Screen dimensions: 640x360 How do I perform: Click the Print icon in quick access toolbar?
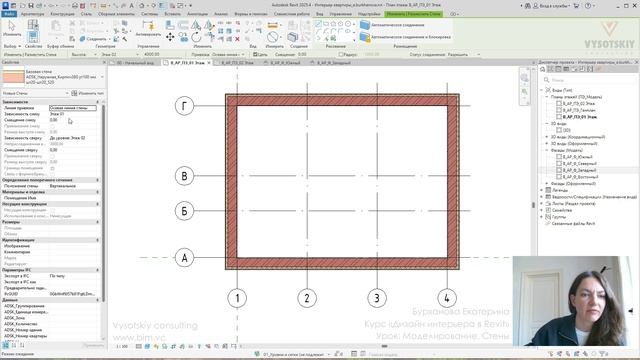coord(75,6)
